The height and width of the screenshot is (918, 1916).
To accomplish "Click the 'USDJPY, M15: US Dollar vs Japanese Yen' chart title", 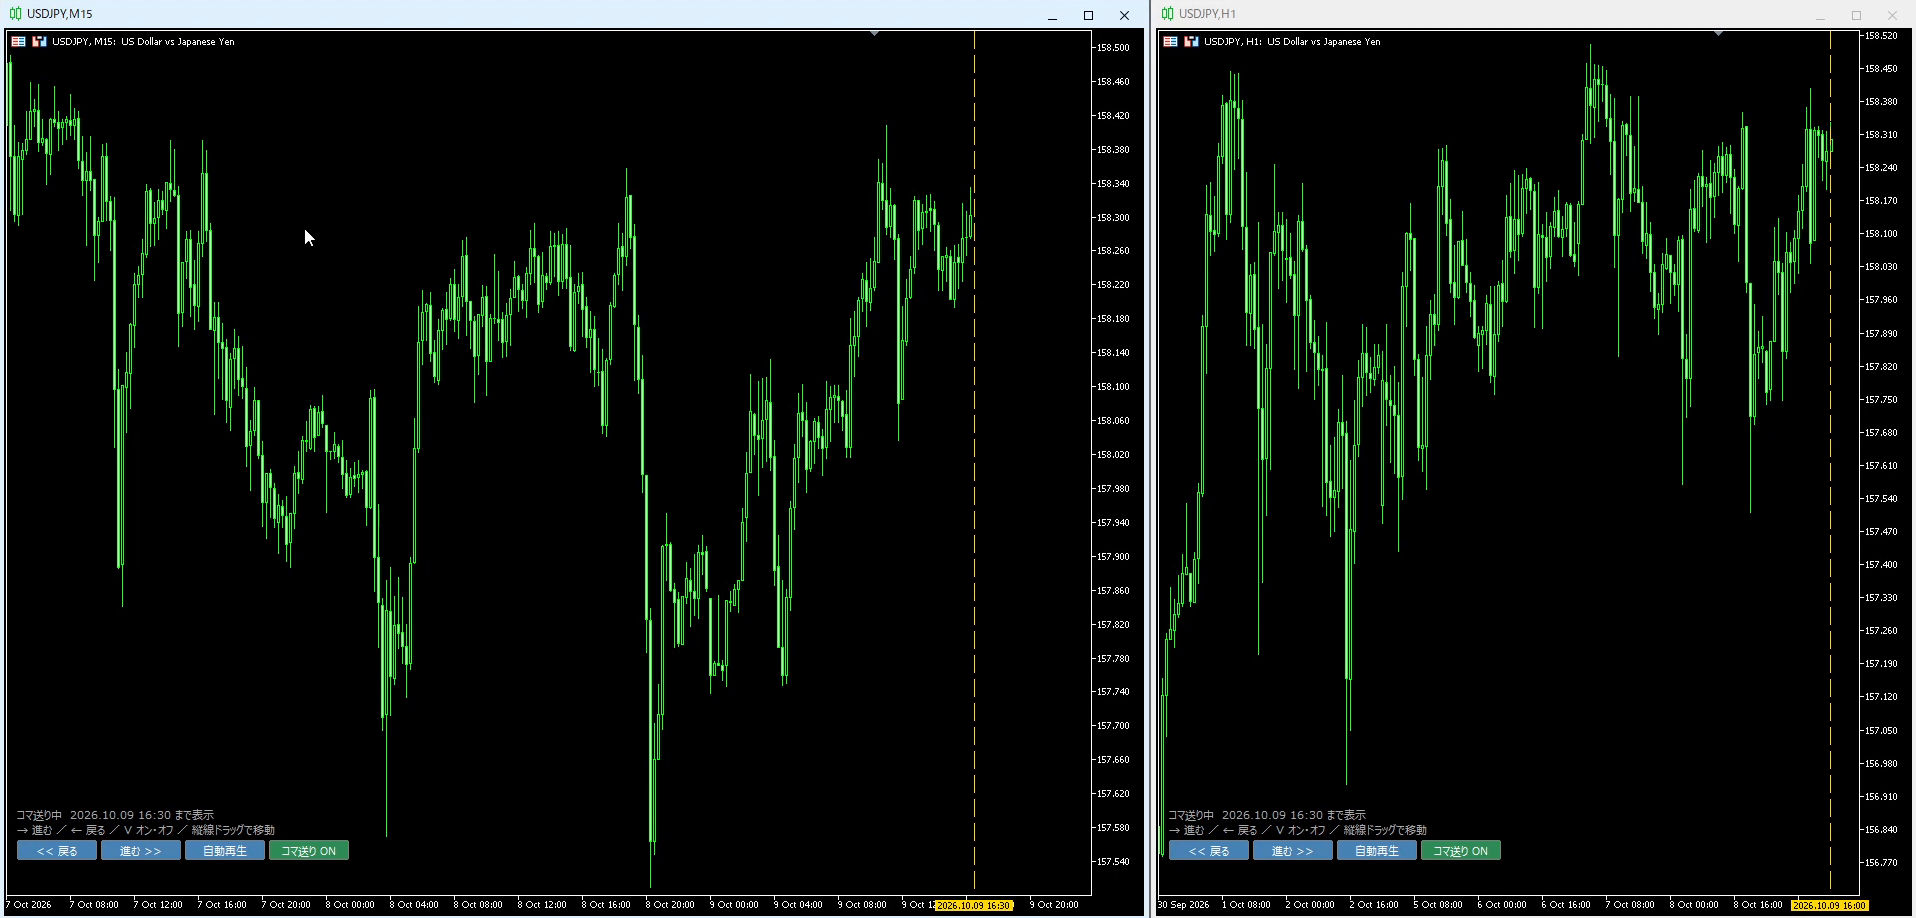I will click(143, 42).
